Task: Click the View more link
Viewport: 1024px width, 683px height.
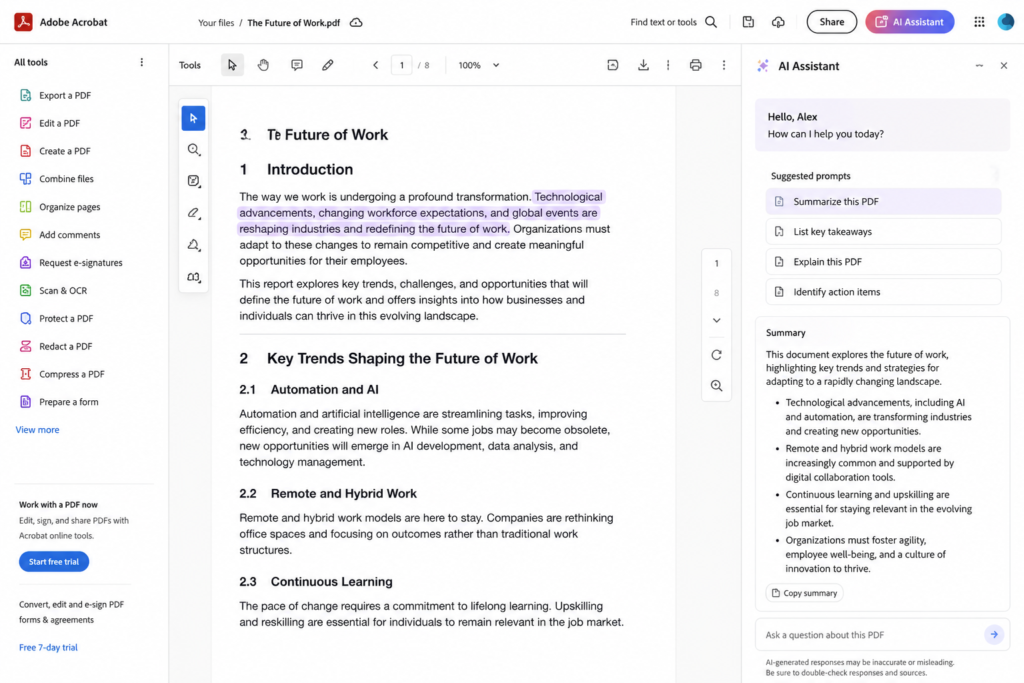Action: (37, 430)
